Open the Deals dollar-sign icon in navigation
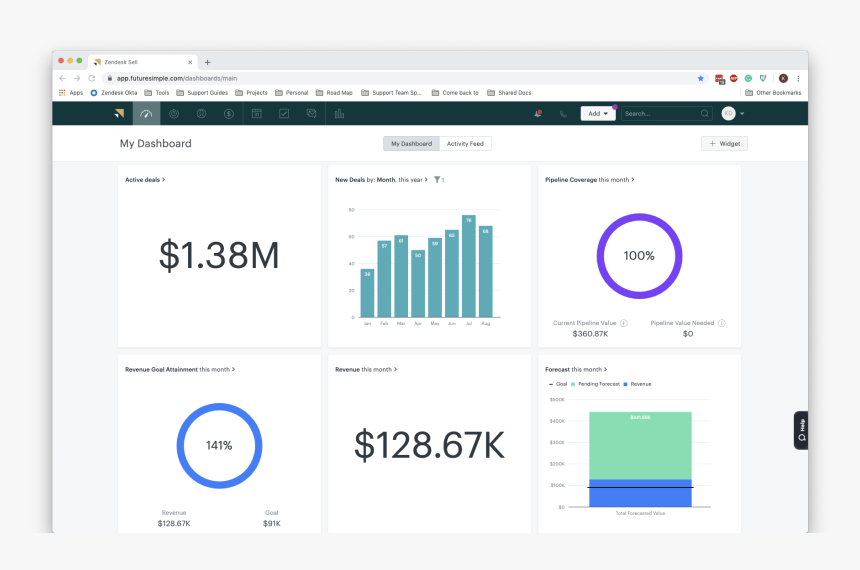The height and width of the screenshot is (570, 860). click(229, 114)
